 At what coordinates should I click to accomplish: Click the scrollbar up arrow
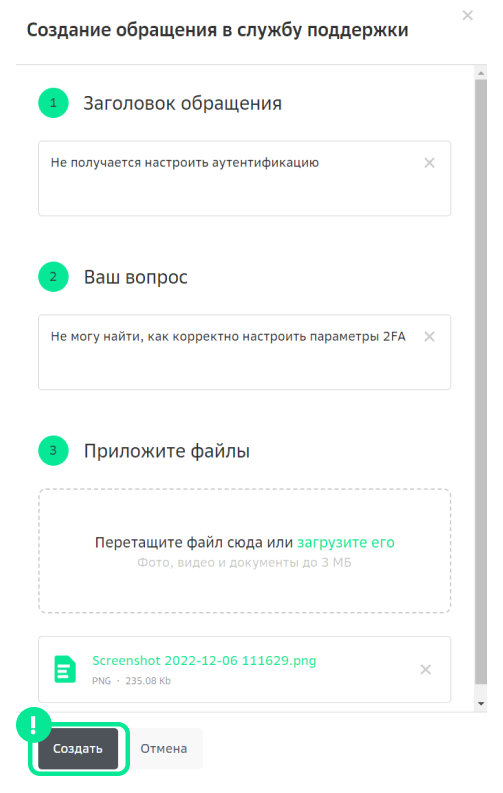point(481,73)
